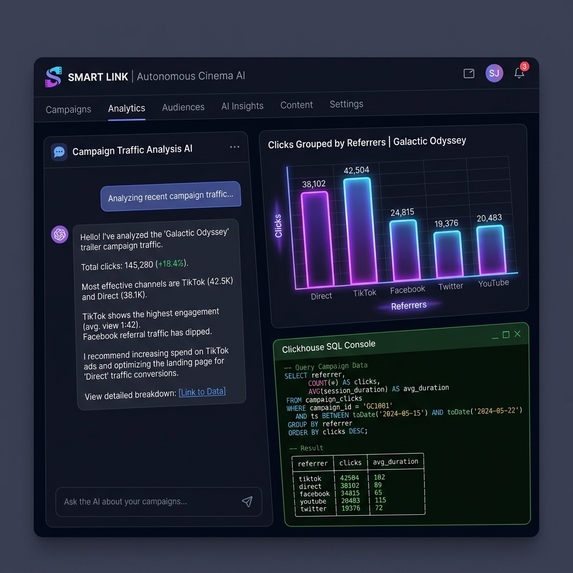
Task: Select the direct row in results
Action: 360,486
